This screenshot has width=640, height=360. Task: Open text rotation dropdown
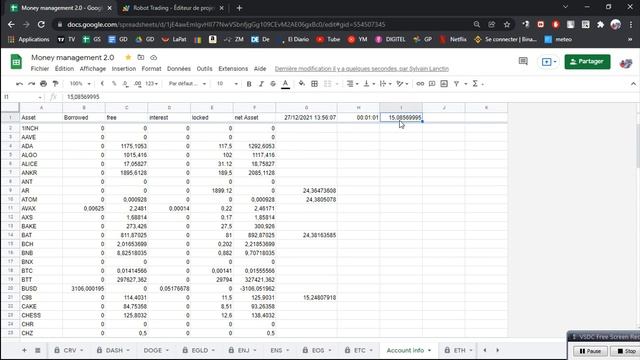(x=402, y=84)
